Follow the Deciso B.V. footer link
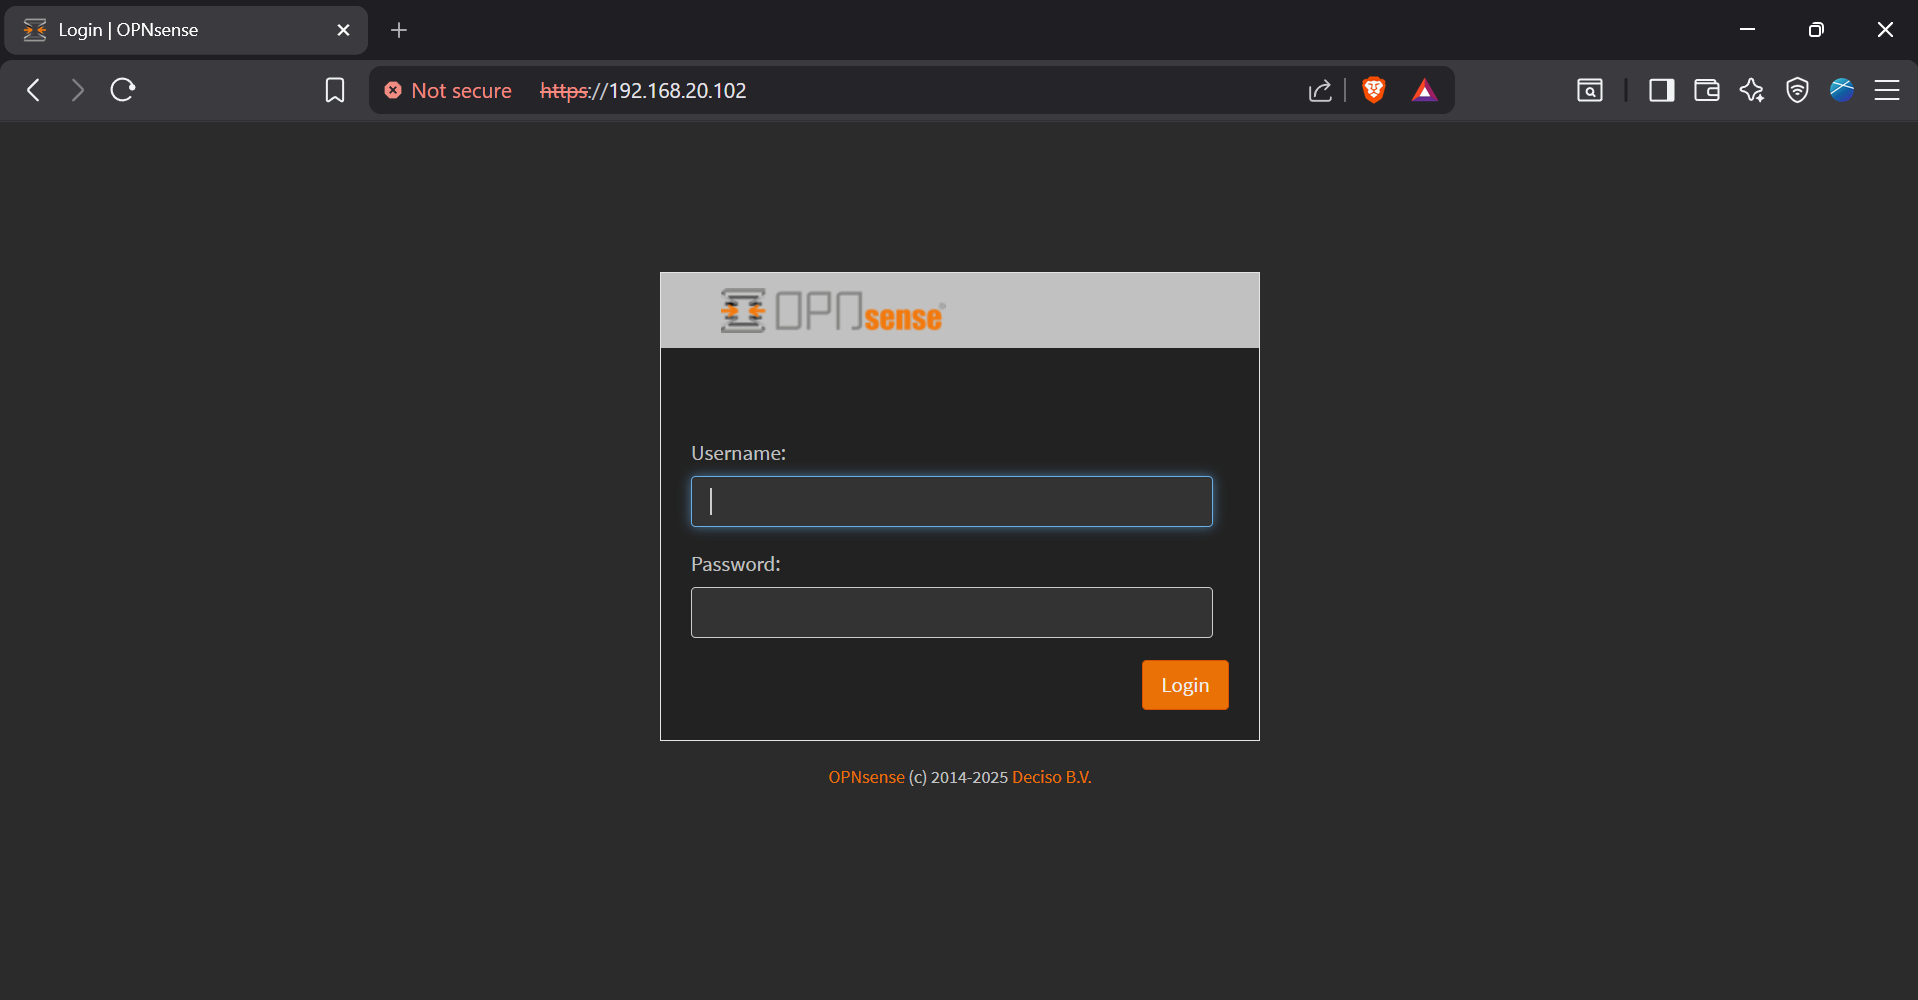 [1051, 777]
